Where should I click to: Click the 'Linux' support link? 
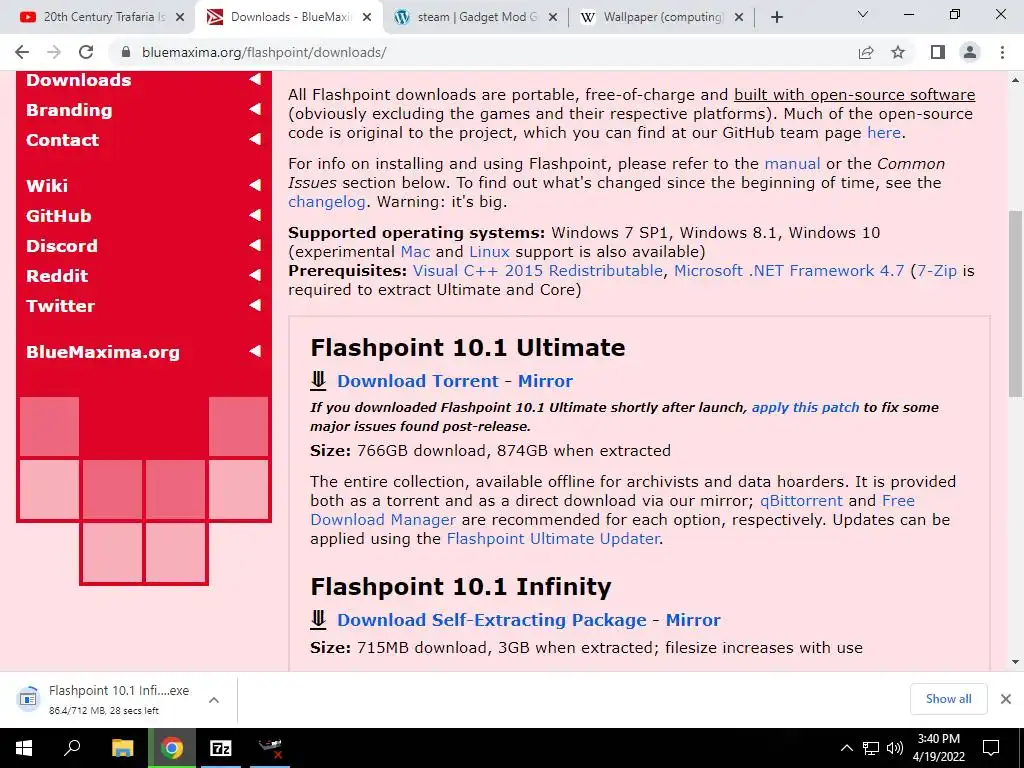pos(489,252)
